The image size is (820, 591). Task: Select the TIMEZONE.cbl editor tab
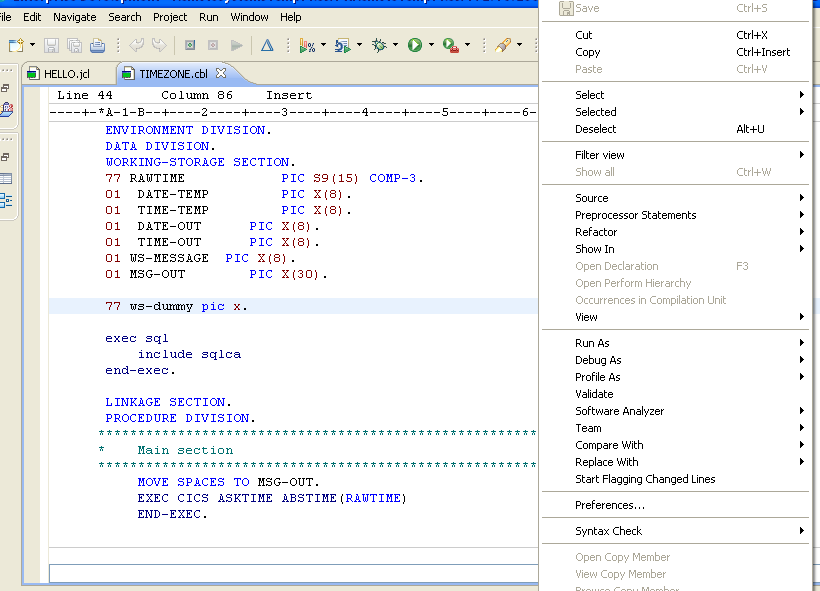point(173,74)
